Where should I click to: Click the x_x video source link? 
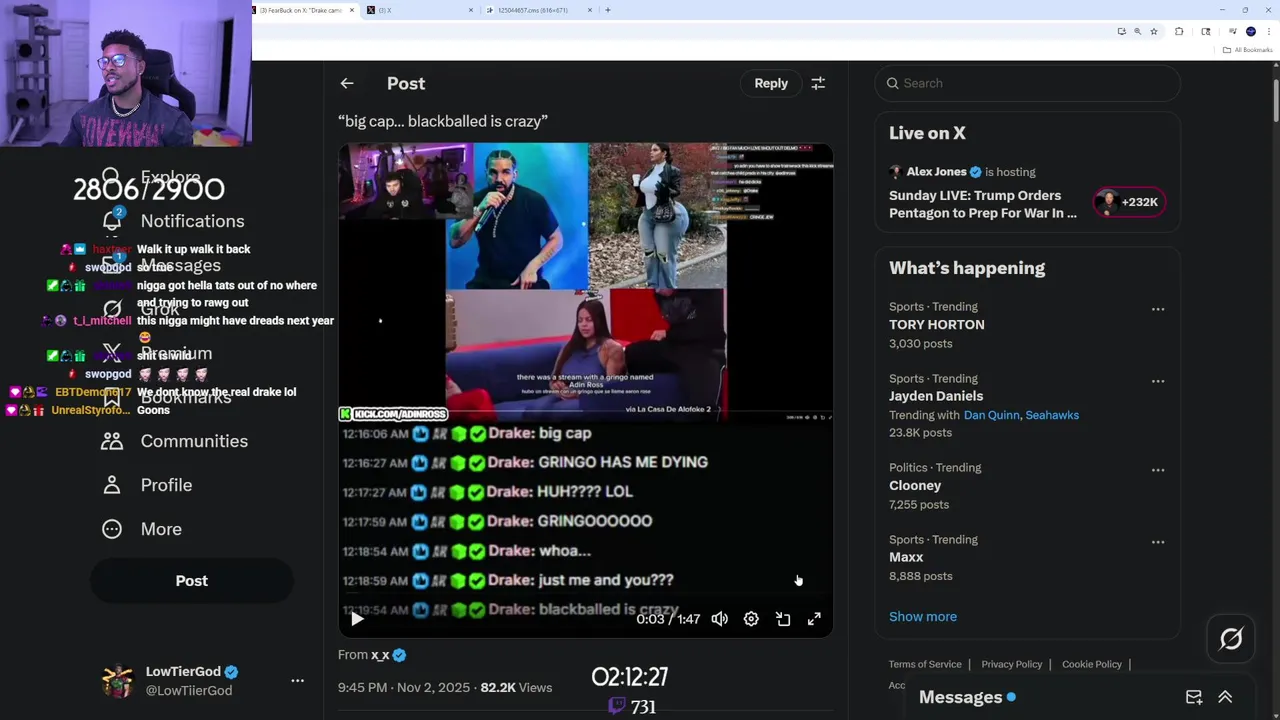point(380,655)
